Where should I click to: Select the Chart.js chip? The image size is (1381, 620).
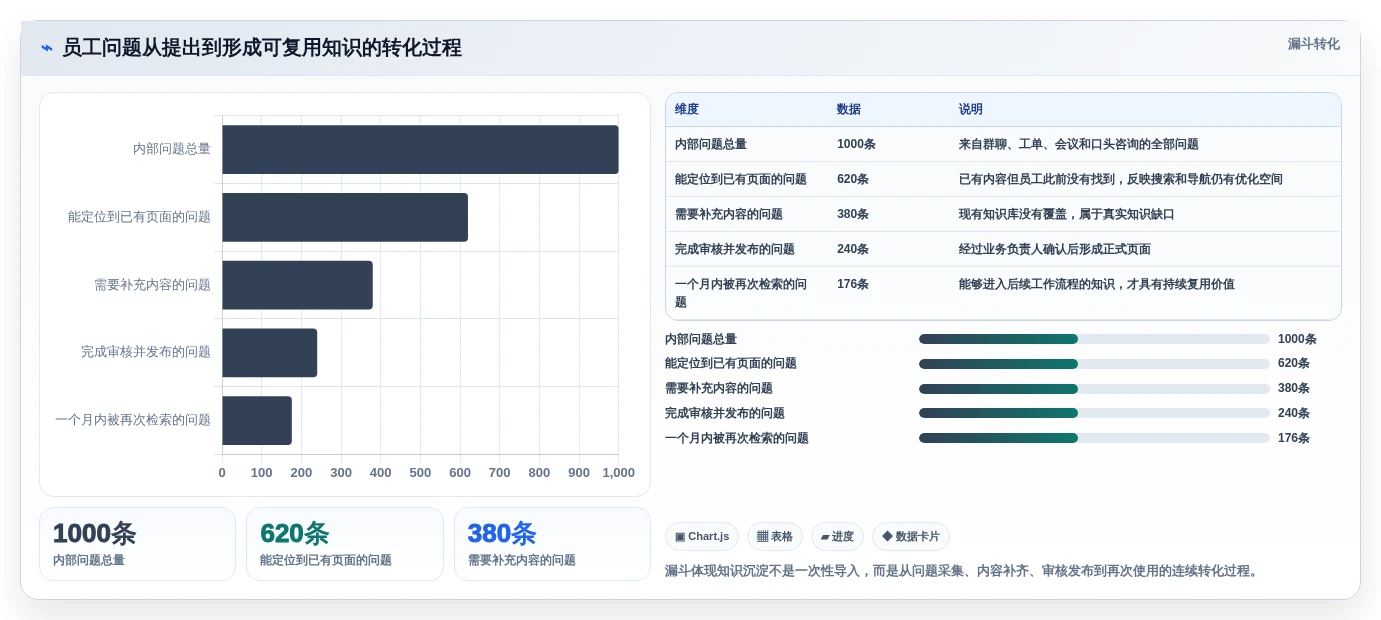(x=702, y=537)
